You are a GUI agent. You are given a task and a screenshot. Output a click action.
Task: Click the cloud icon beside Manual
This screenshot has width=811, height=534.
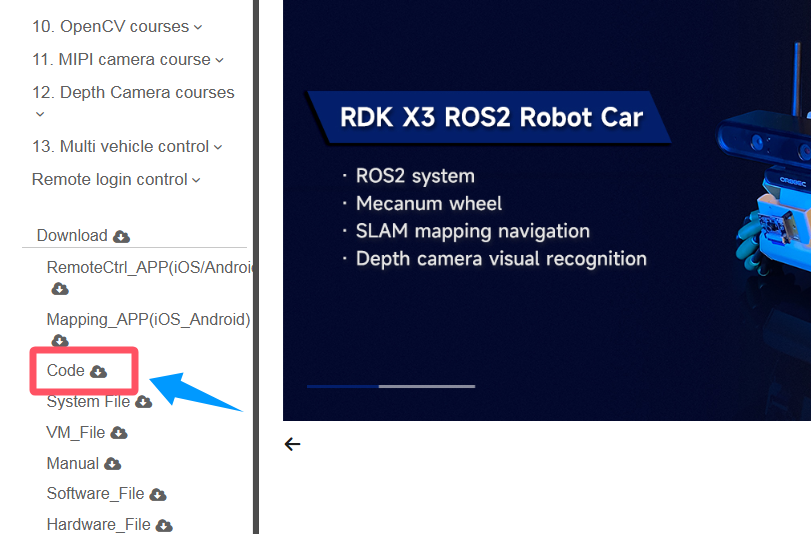tap(112, 464)
